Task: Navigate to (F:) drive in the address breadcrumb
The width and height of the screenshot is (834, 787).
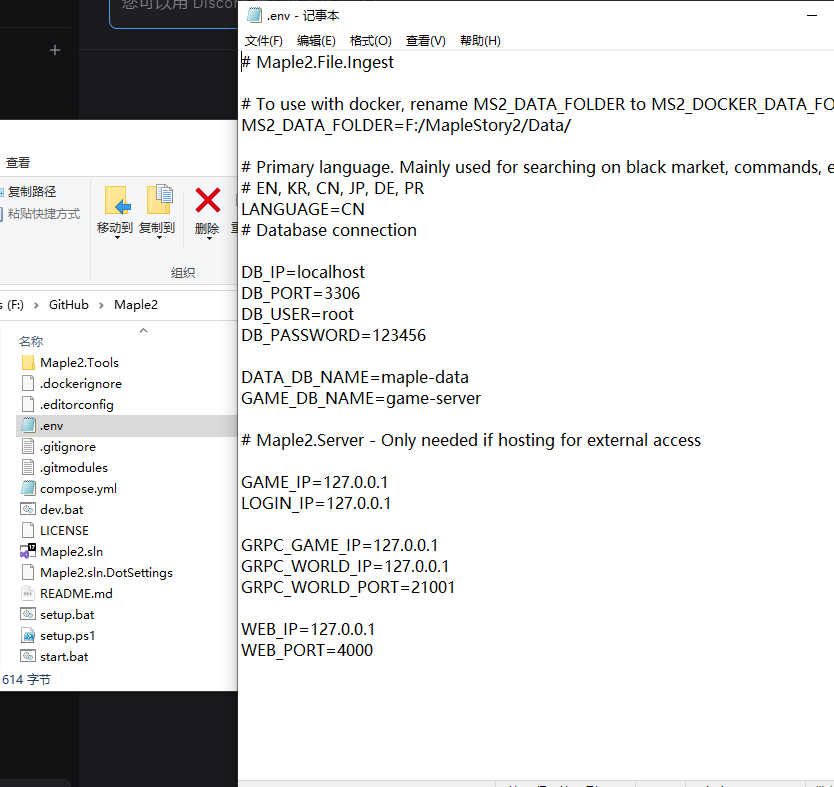Action: point(14,305)
